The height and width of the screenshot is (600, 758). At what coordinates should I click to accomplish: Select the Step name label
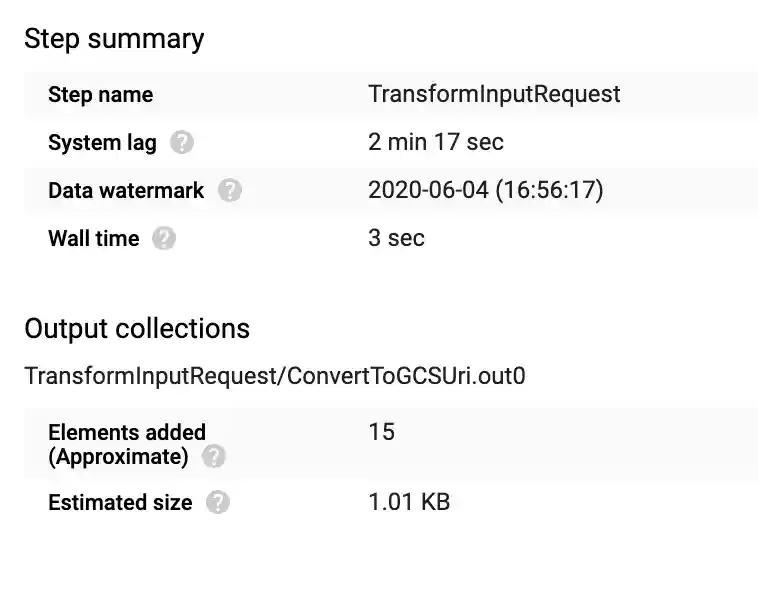tap(100, 95)
